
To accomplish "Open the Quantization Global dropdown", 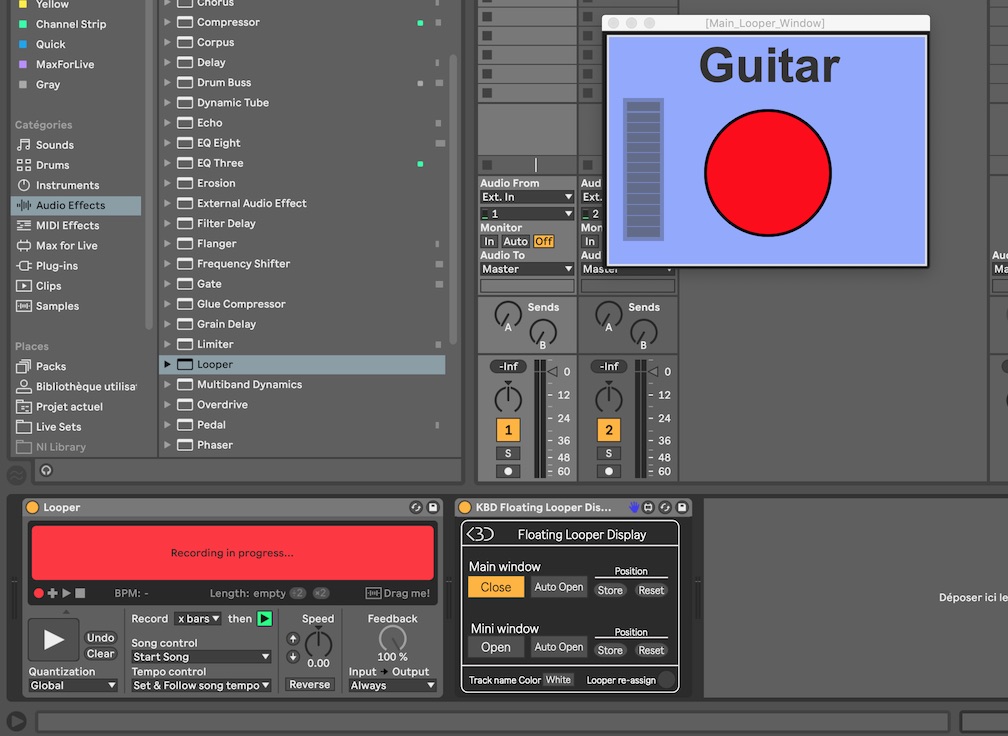I will coord(73,686).
